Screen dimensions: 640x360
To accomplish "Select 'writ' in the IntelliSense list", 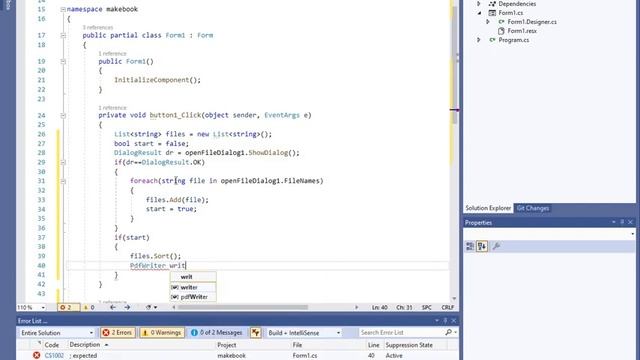I will point(193,277).
